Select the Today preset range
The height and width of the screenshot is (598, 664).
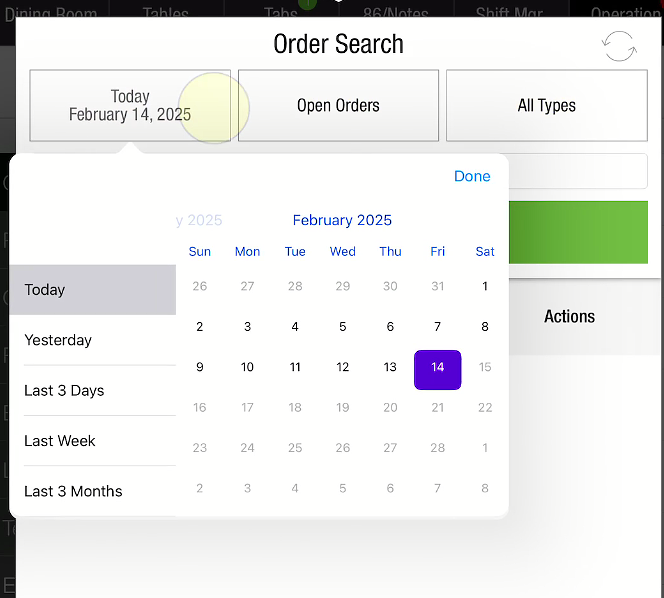[x=93, y=290]
